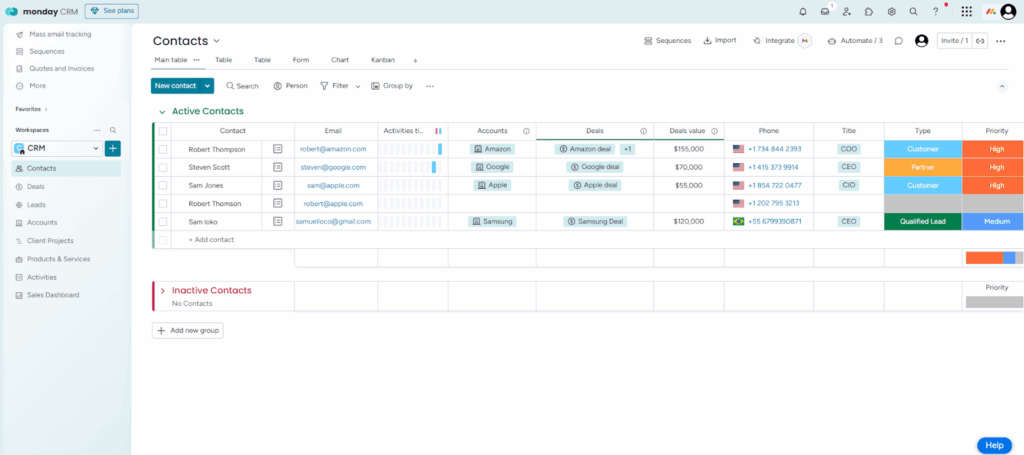Collapse the Active Contacts group
The height and width of the screenshot is (455, 1024).
click(x=162, y=112)
